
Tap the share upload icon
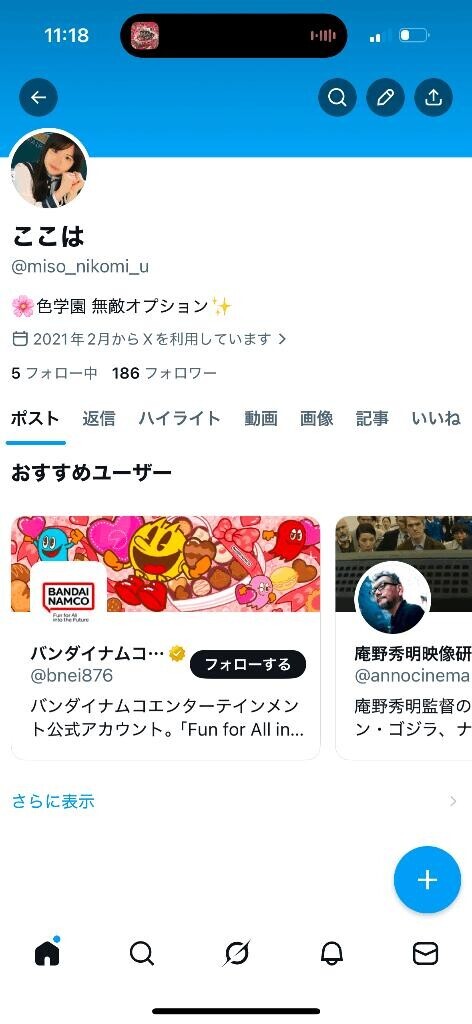click(x=433, y=98)
